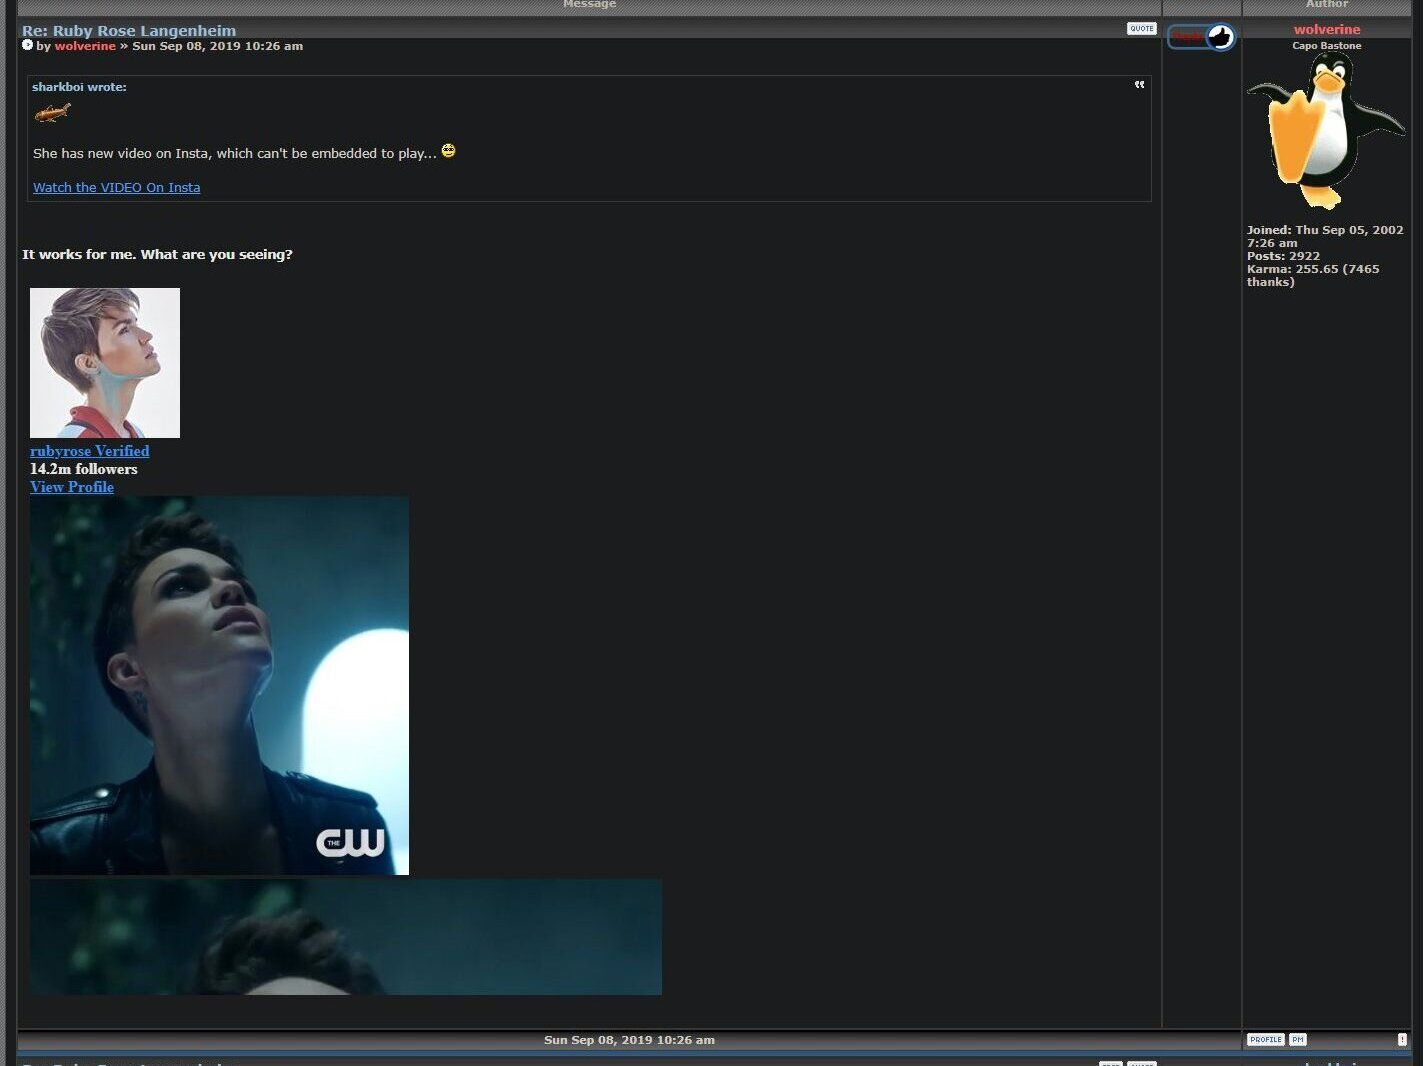Click the PROFILE button below the post
The width and height of the screenshot is (1423, 1066).
[x=1265, y=1040]
